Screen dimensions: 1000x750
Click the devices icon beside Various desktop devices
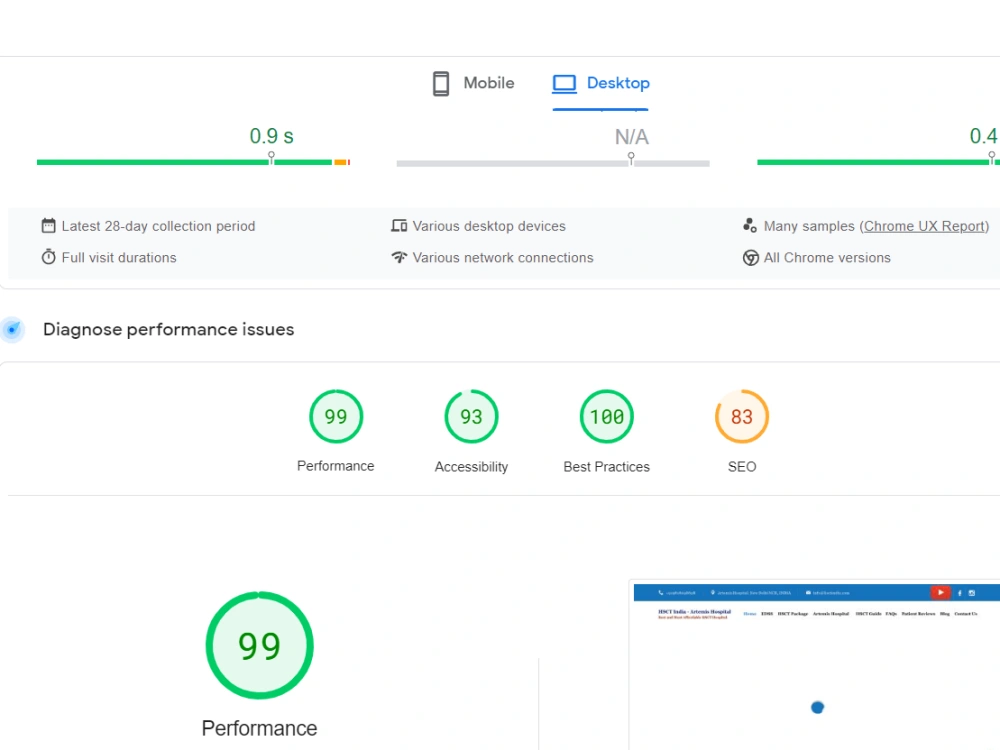(399, 226)
